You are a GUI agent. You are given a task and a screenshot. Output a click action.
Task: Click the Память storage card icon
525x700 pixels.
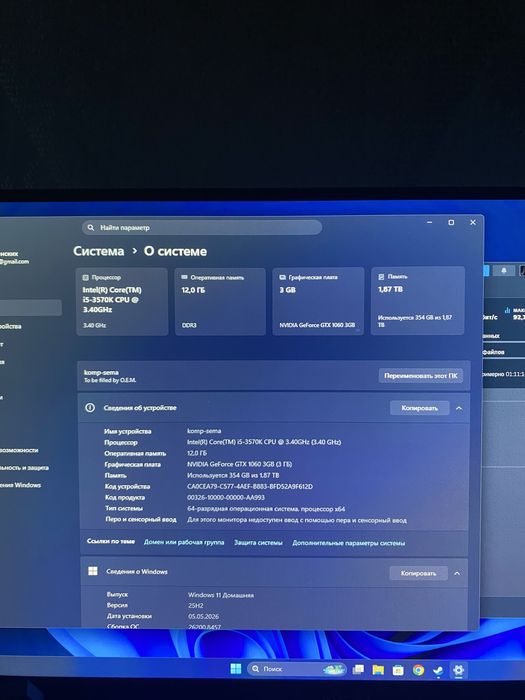pyautogui.click(x=381, y=277)
